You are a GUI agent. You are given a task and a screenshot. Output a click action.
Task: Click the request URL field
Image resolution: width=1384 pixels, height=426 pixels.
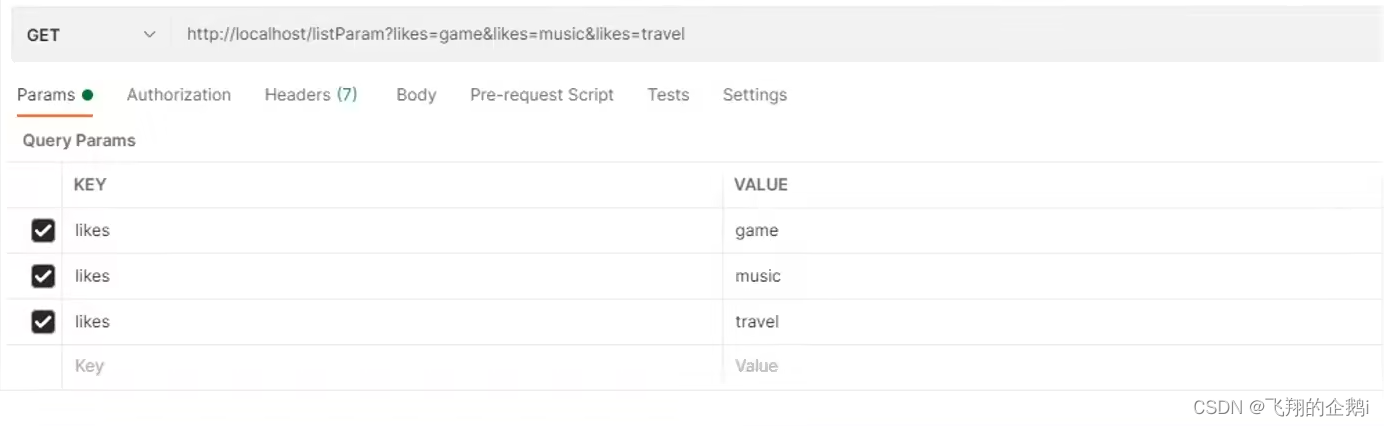(777, 34)
